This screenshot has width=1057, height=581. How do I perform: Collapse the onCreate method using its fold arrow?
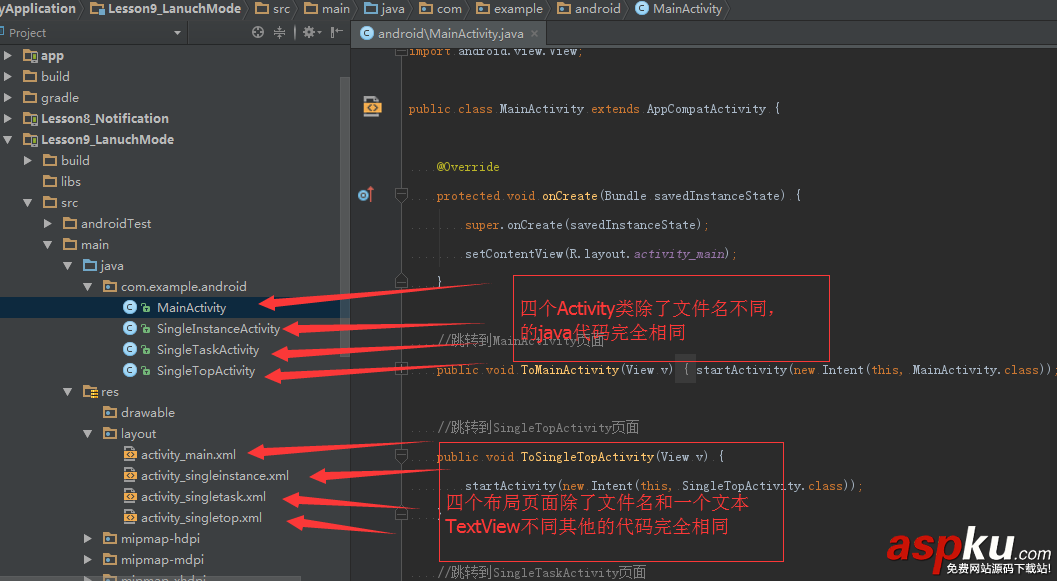[400, 195]
